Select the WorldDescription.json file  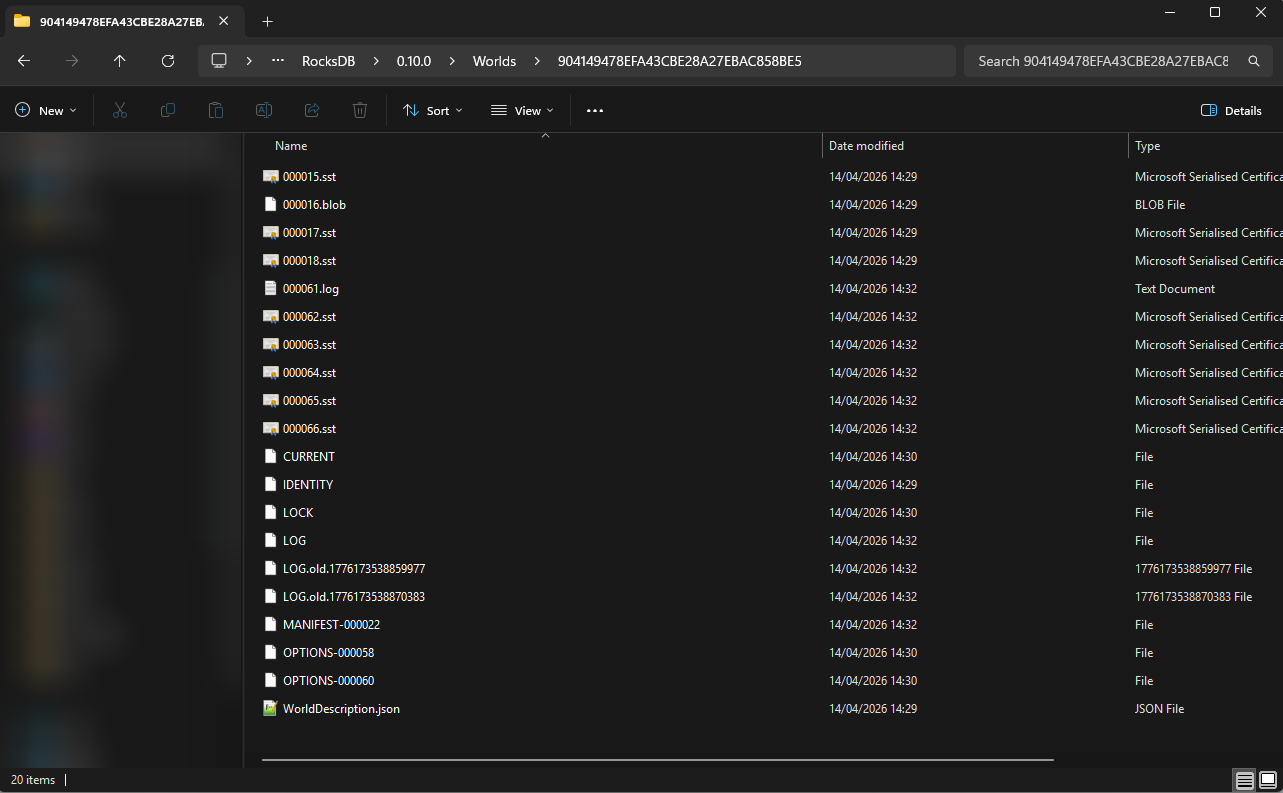(x=341, y=709)
